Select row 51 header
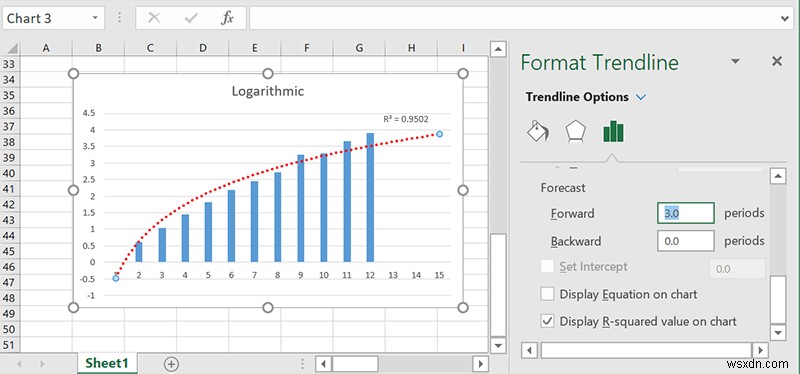This screenshot has width=800, height=374. tap(10, 345)
